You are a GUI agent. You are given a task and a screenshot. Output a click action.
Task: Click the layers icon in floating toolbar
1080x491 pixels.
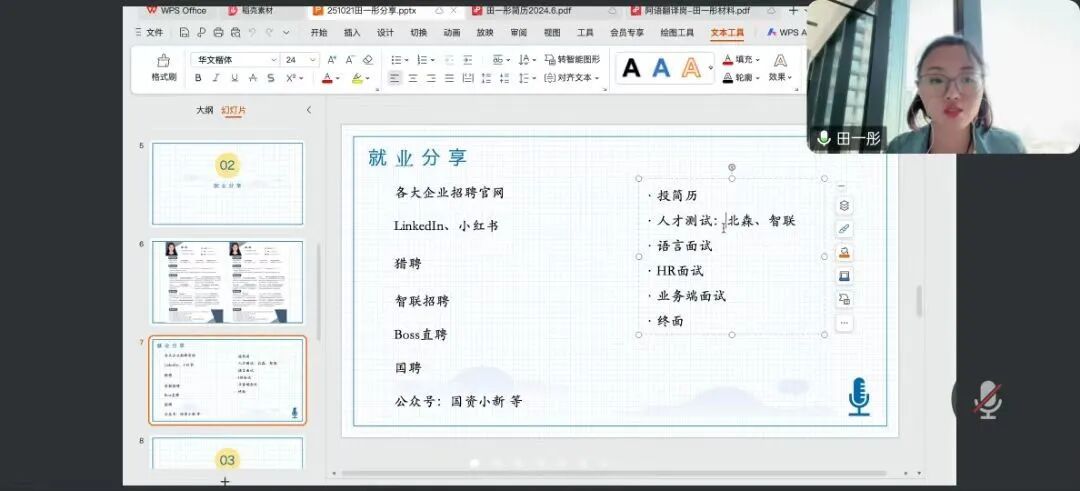pos(844,206)
